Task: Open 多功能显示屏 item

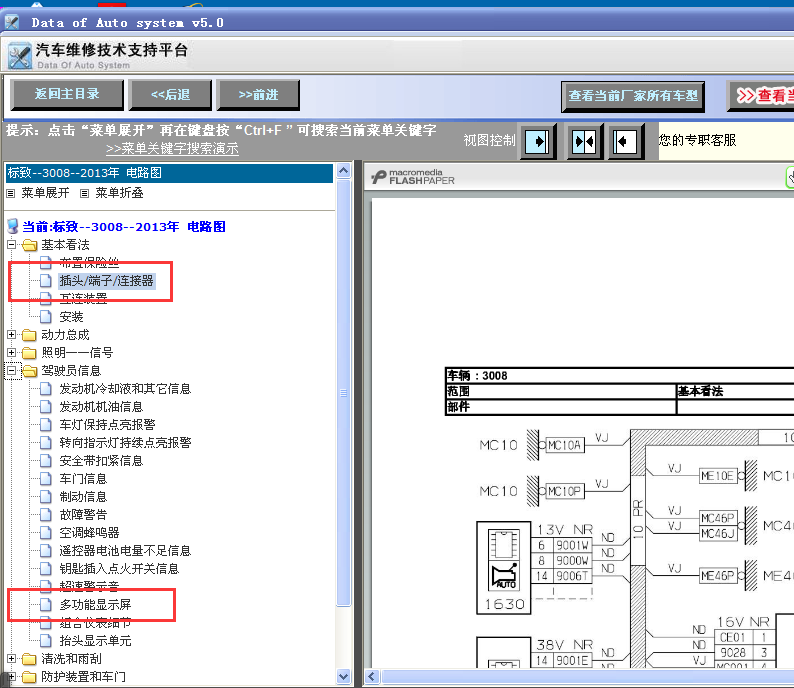Action: coord(95,605)
